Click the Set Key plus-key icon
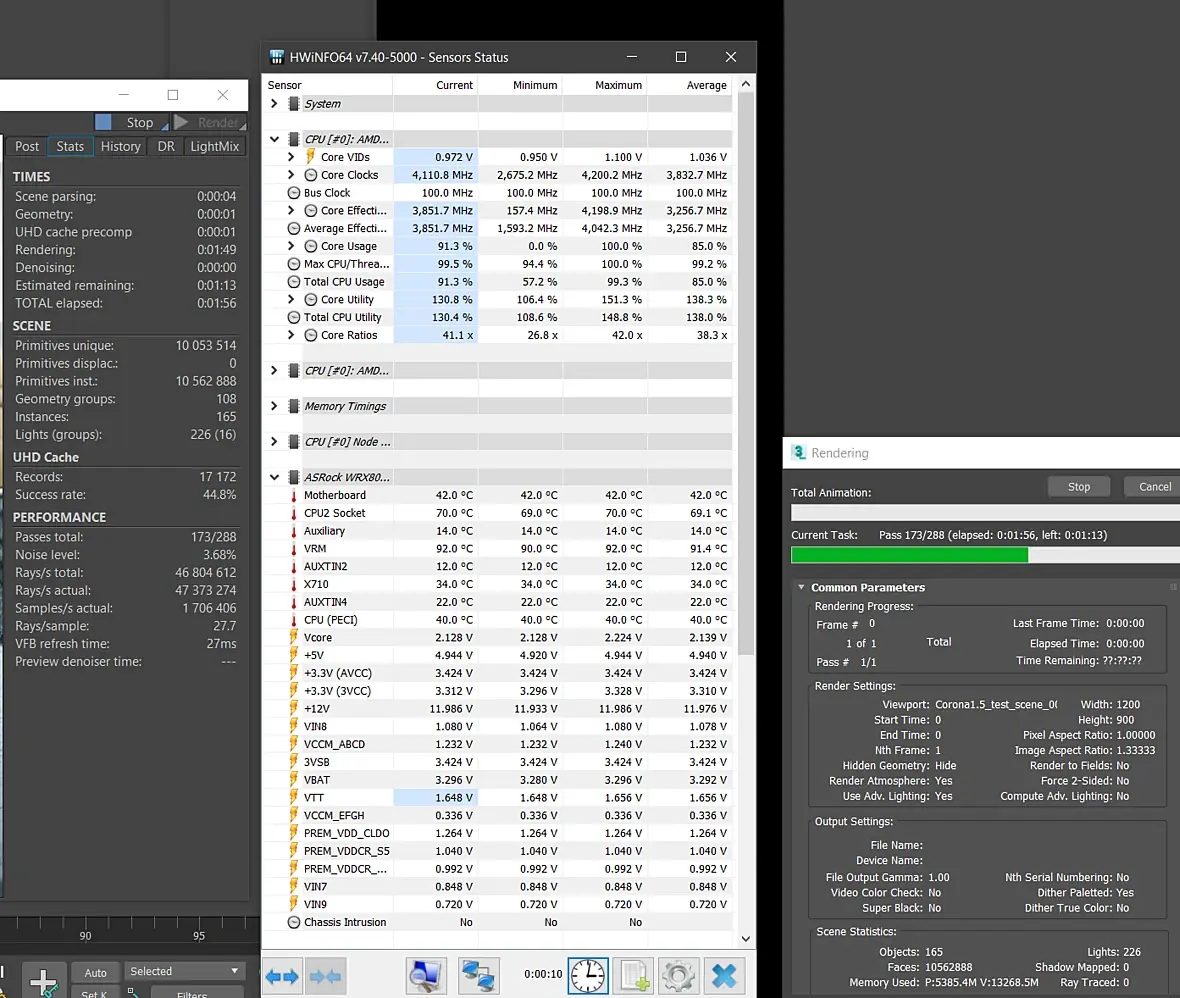The width and height of the screenshot is (1180, 998). click(x=44, y=981)
